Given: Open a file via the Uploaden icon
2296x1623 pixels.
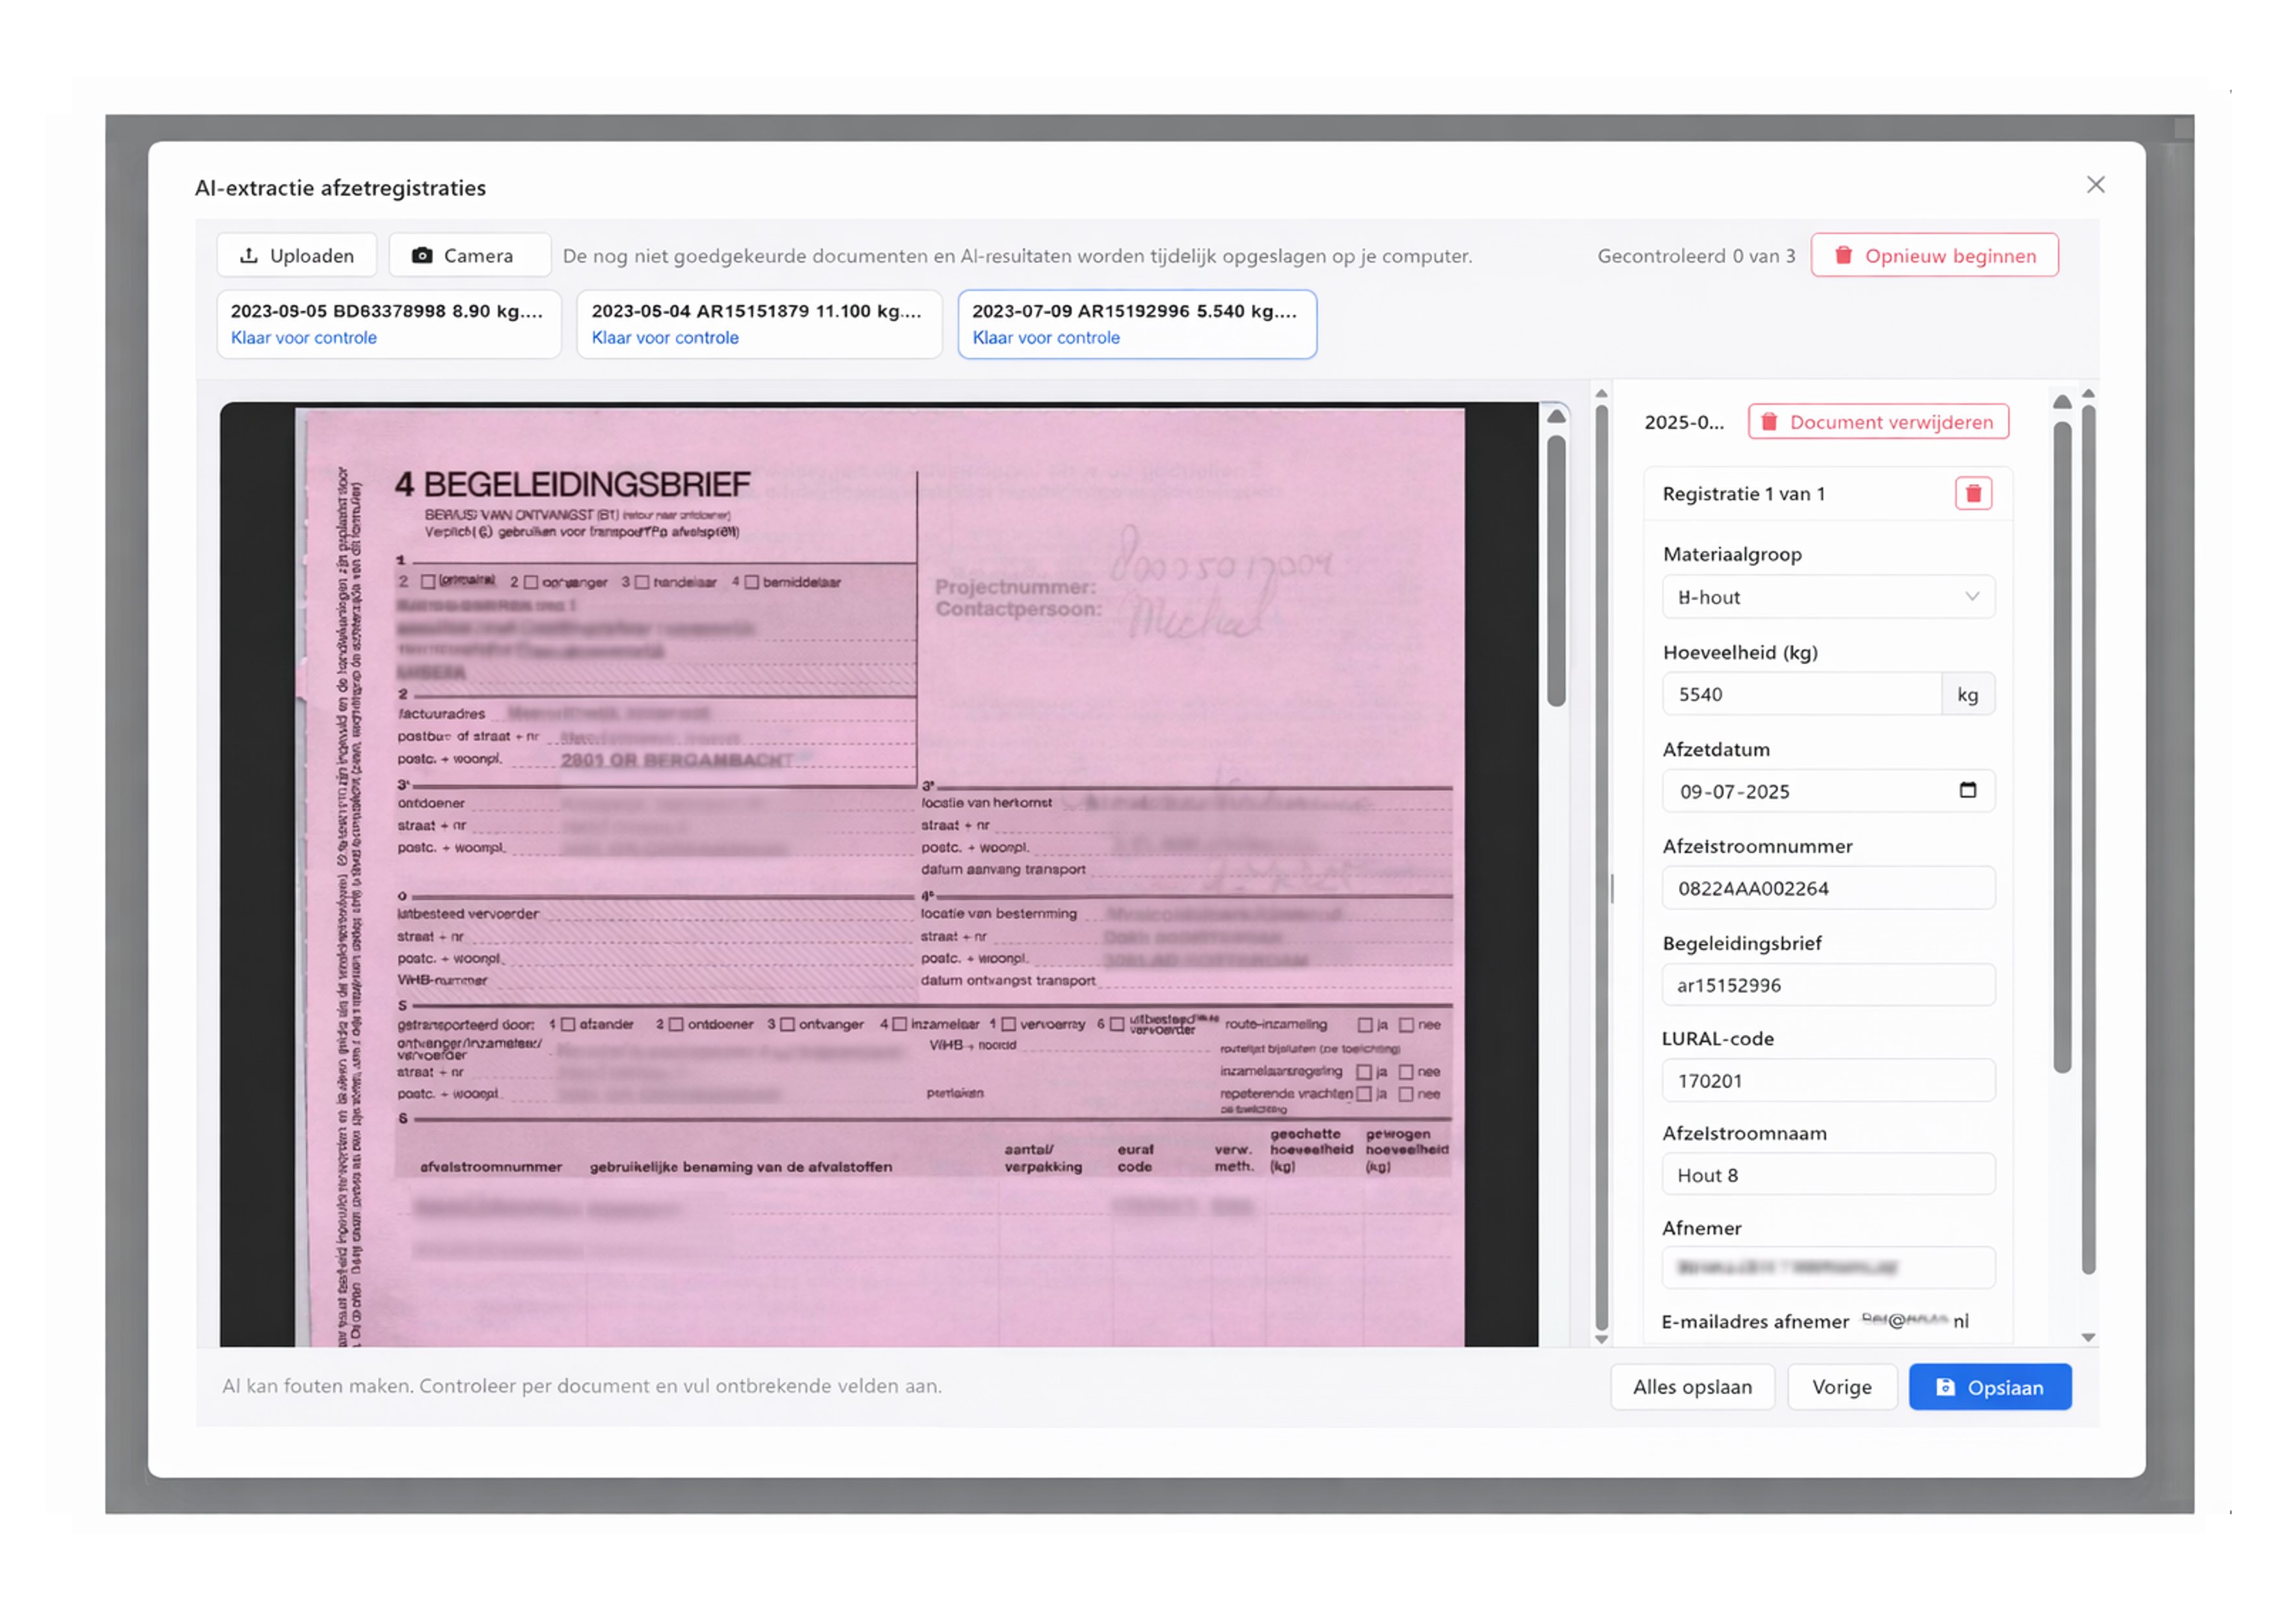Looking at the screenshot, I should click(x=250, y=255).
